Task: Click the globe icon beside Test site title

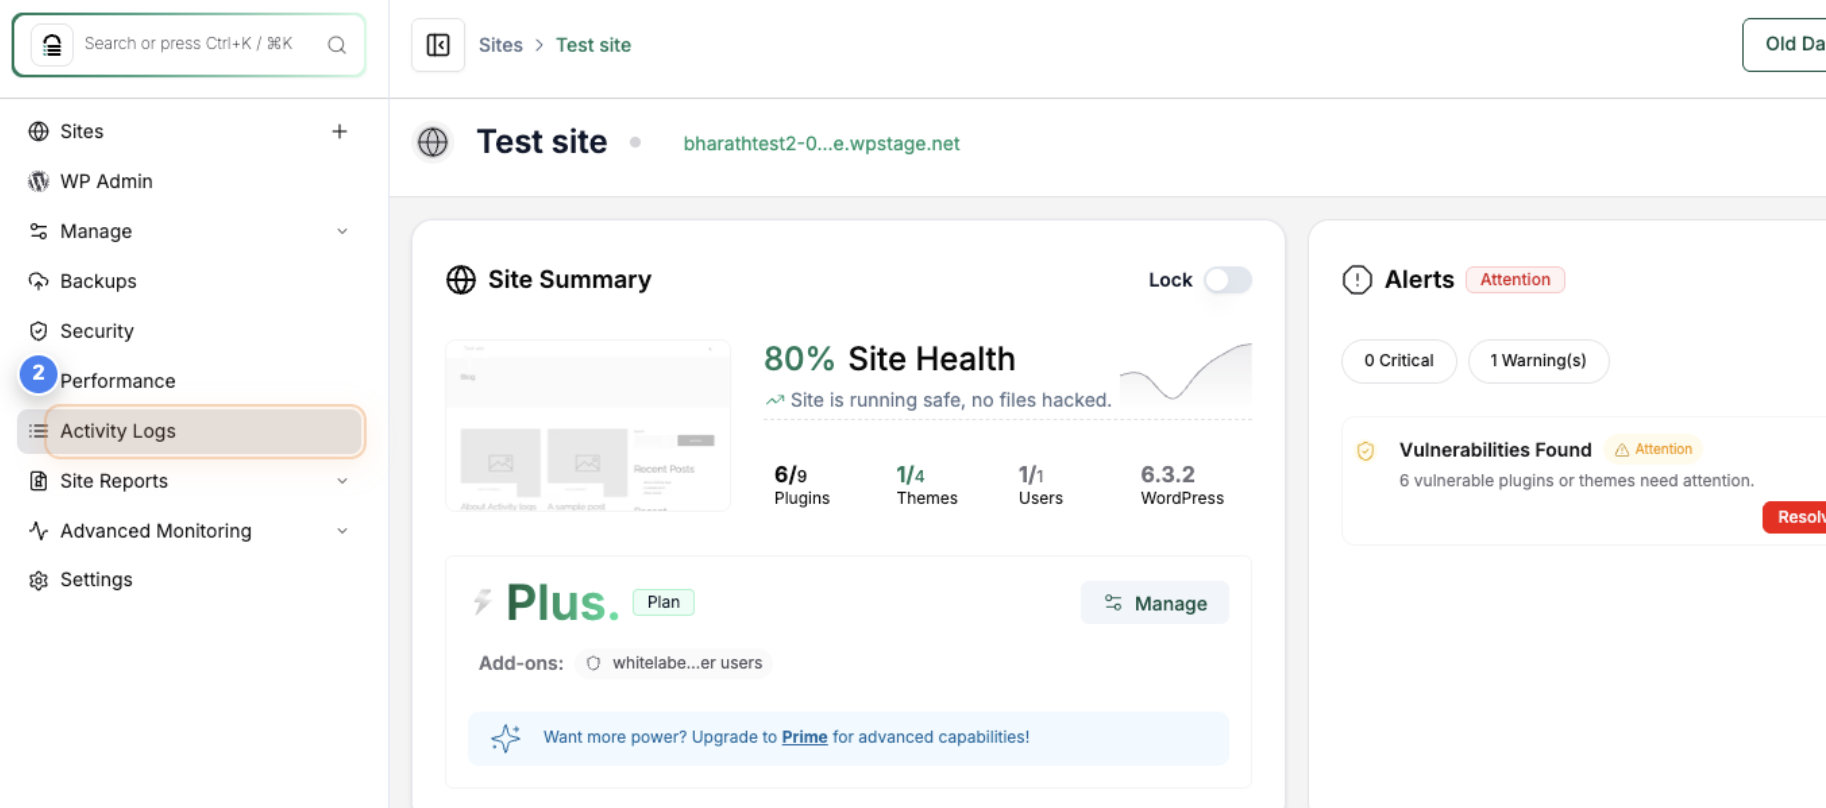Action: pos(433,142)
